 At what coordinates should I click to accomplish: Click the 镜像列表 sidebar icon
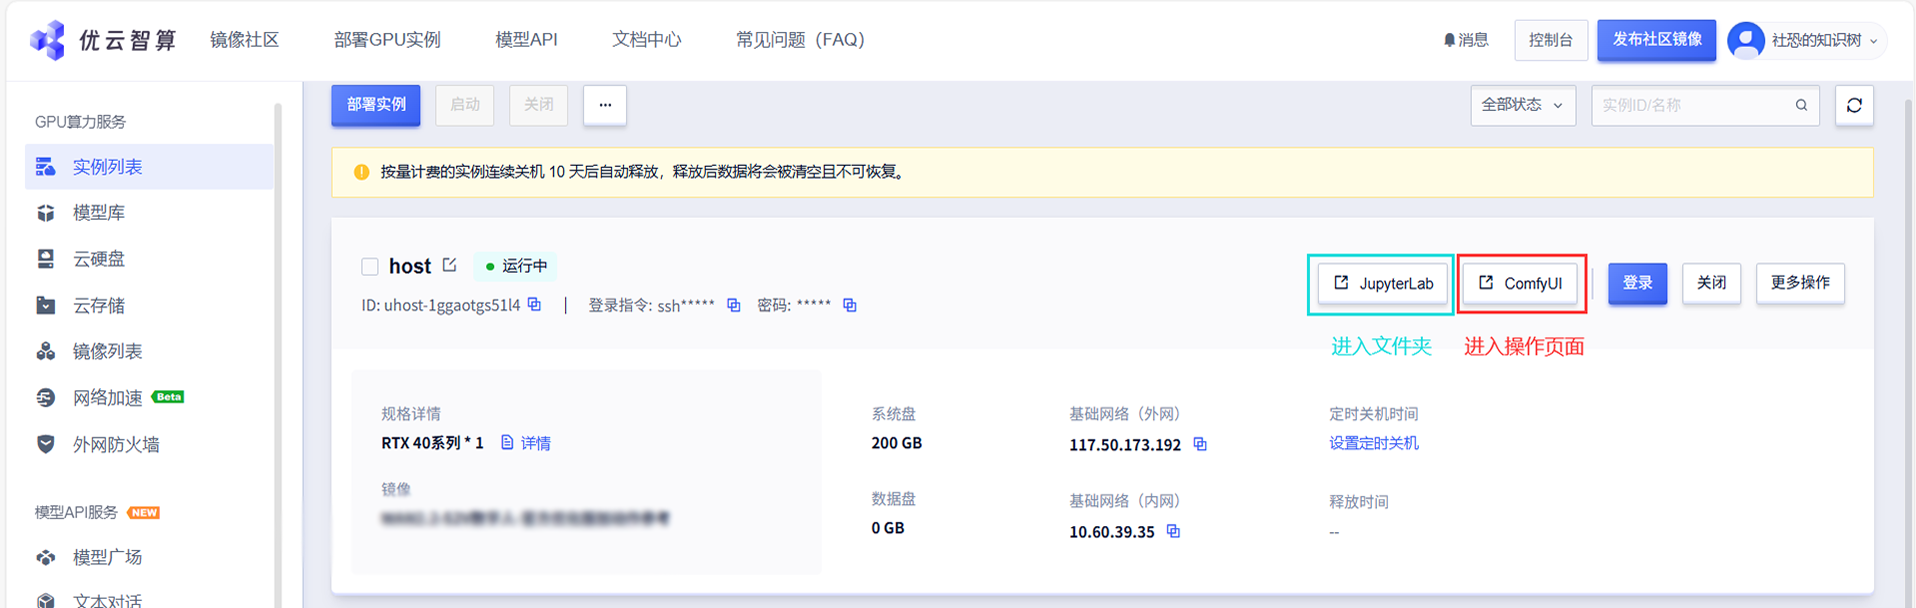point(46,351)
